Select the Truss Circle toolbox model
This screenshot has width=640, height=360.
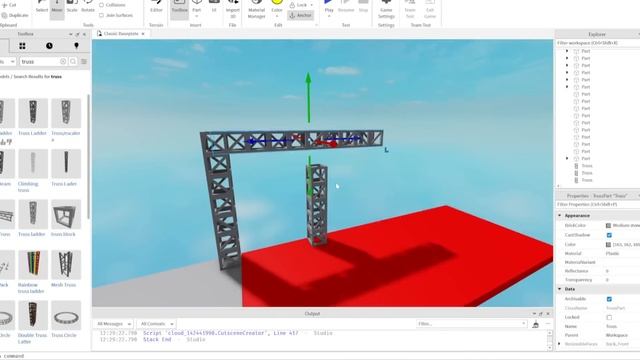tap(66, 320)
